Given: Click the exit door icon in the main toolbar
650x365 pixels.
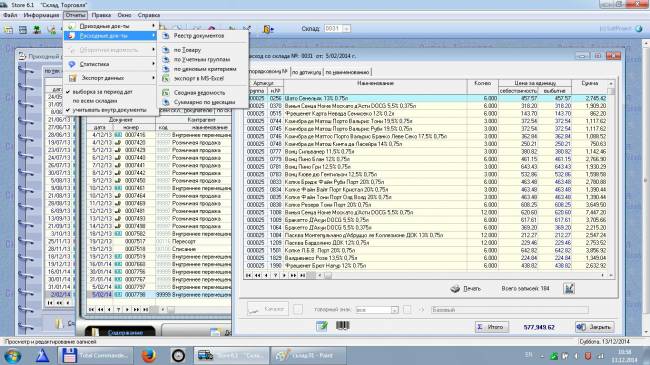Looking at the screenshot, I should pos(268,29).
